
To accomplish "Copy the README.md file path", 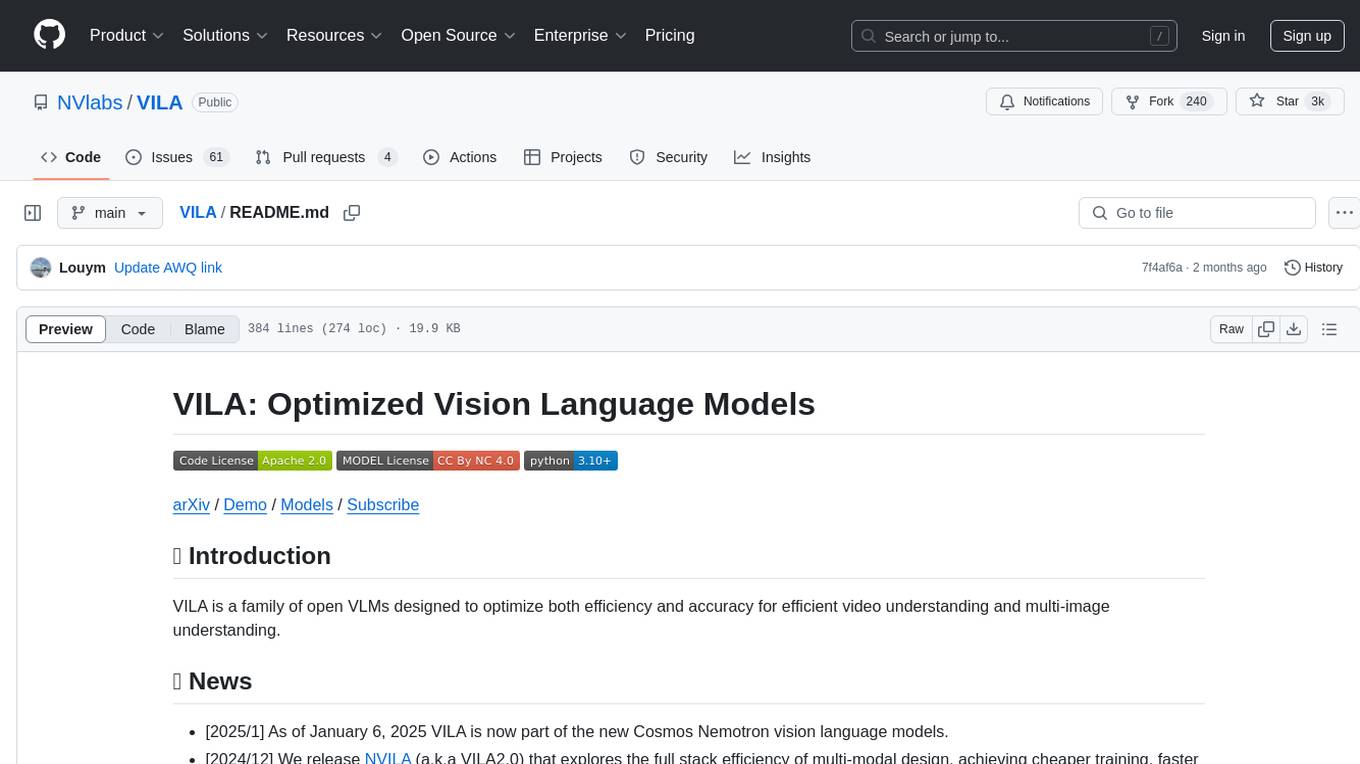I will click(x=352, y=213).
